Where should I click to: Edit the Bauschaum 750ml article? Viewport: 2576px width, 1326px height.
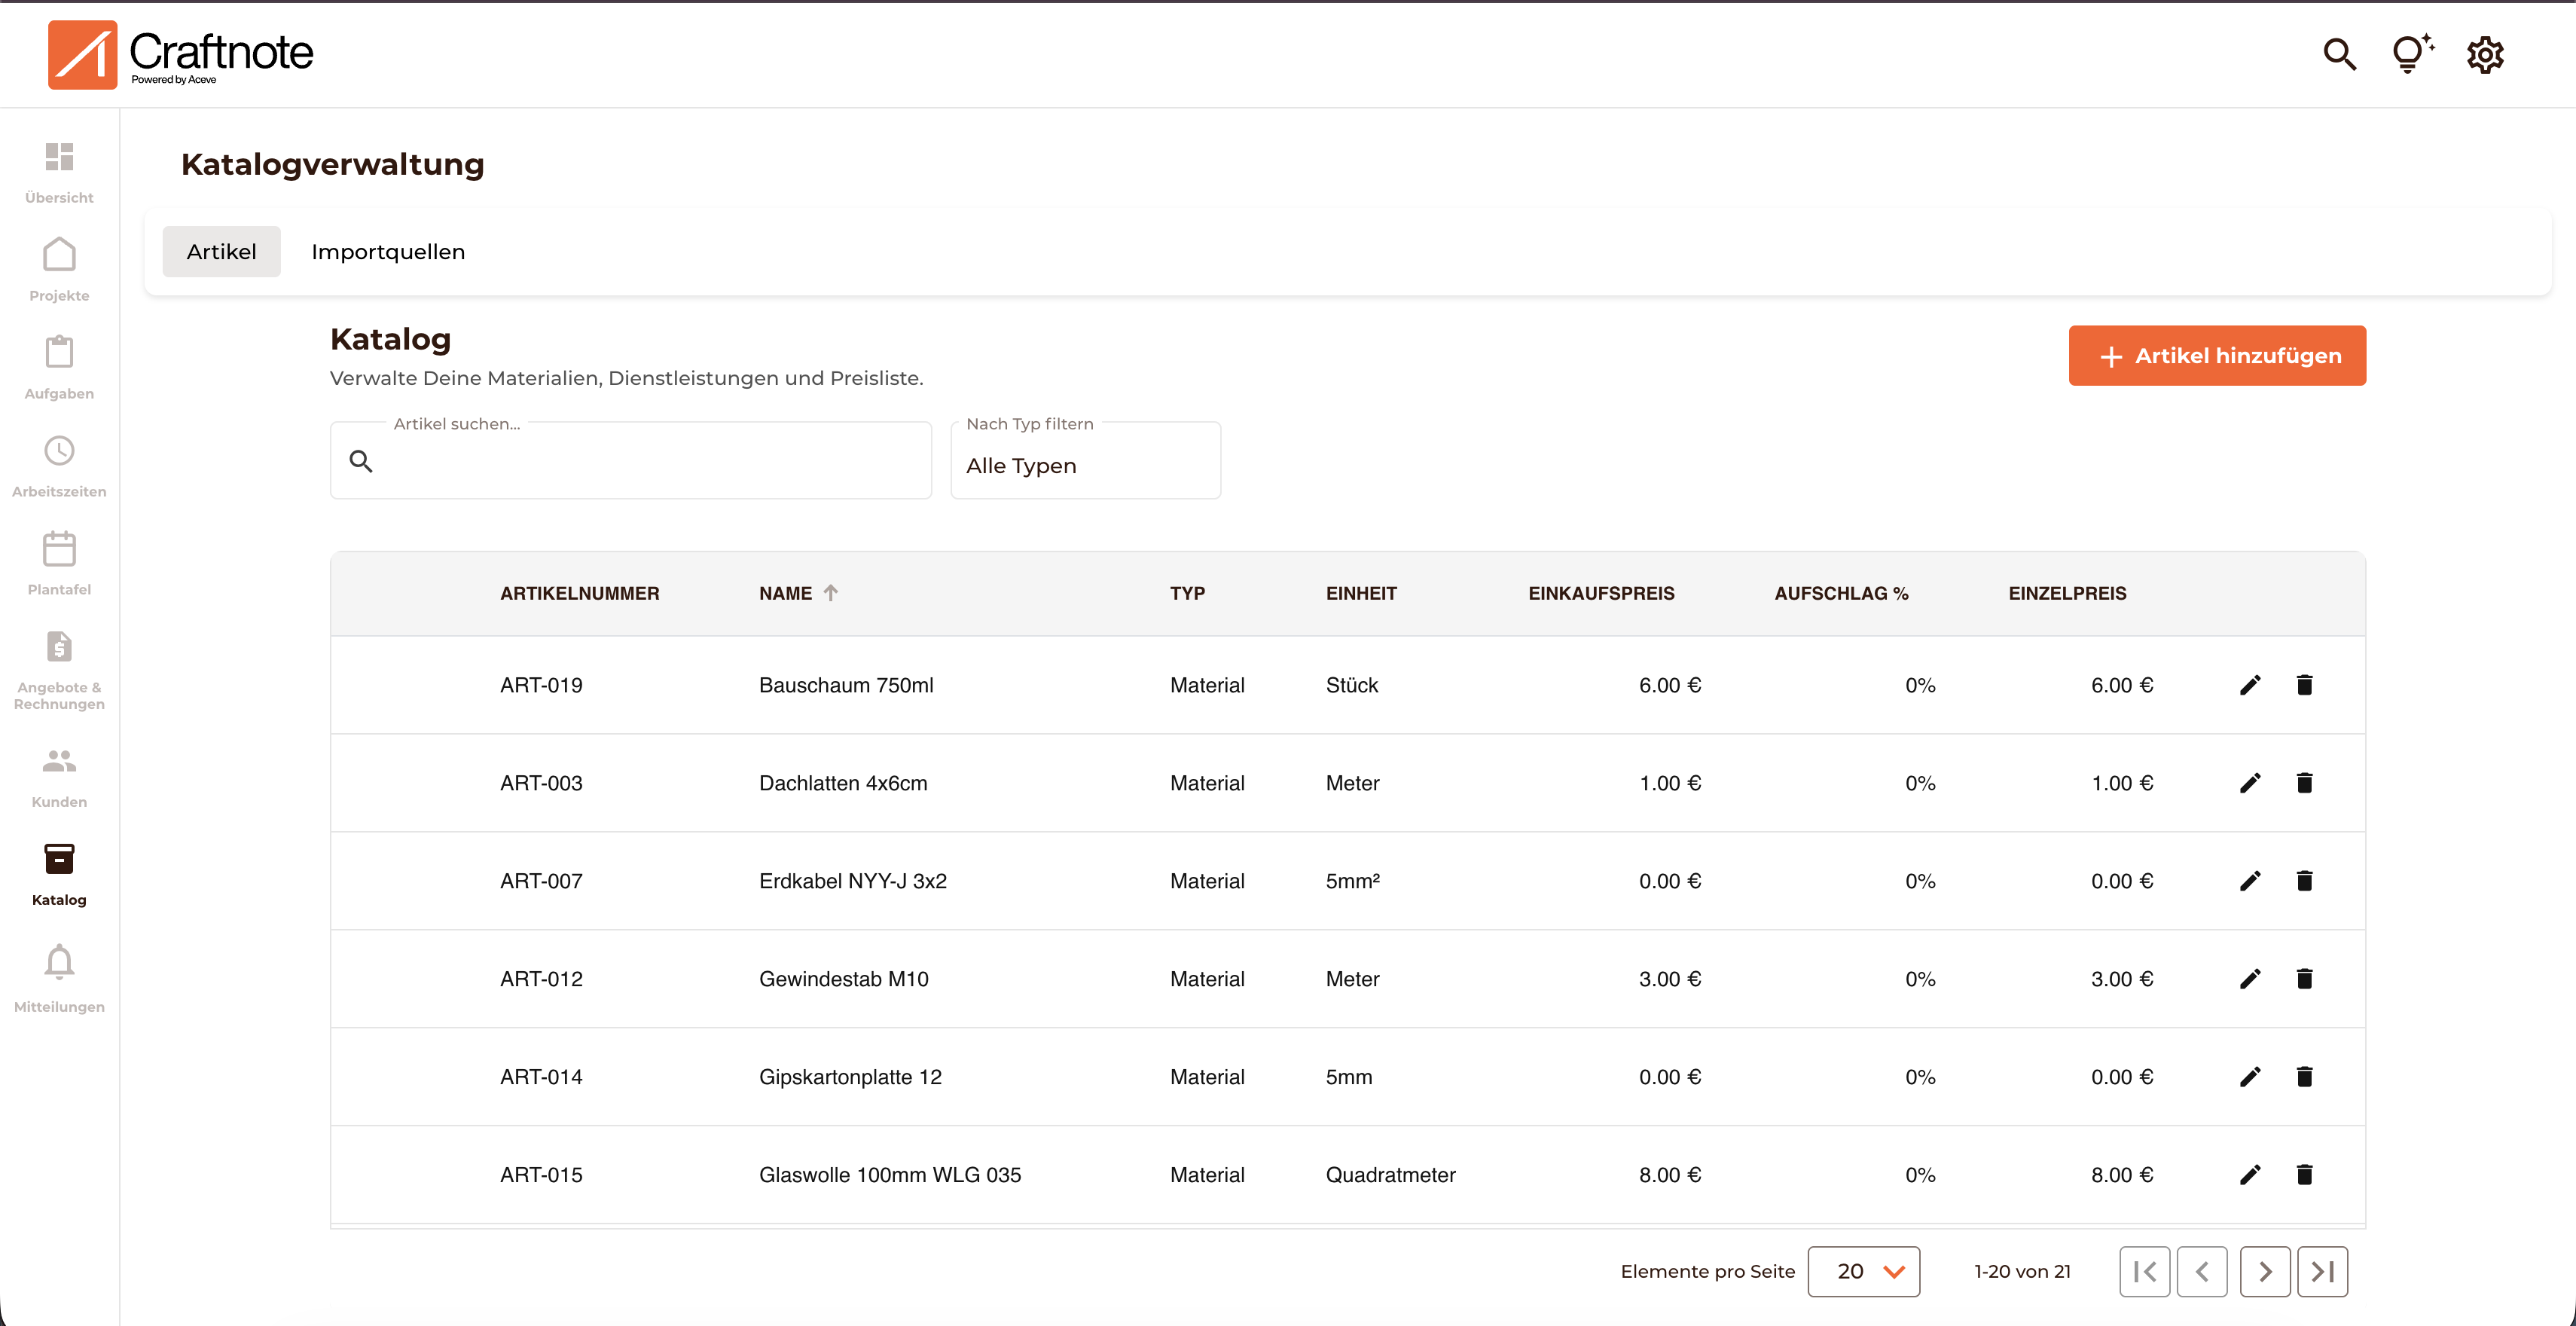pyautogui.click(x=2250, y=685)
